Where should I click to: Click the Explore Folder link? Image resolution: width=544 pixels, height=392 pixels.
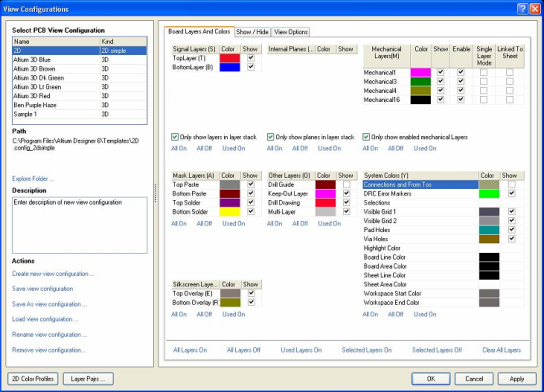[x=33, y=179]
